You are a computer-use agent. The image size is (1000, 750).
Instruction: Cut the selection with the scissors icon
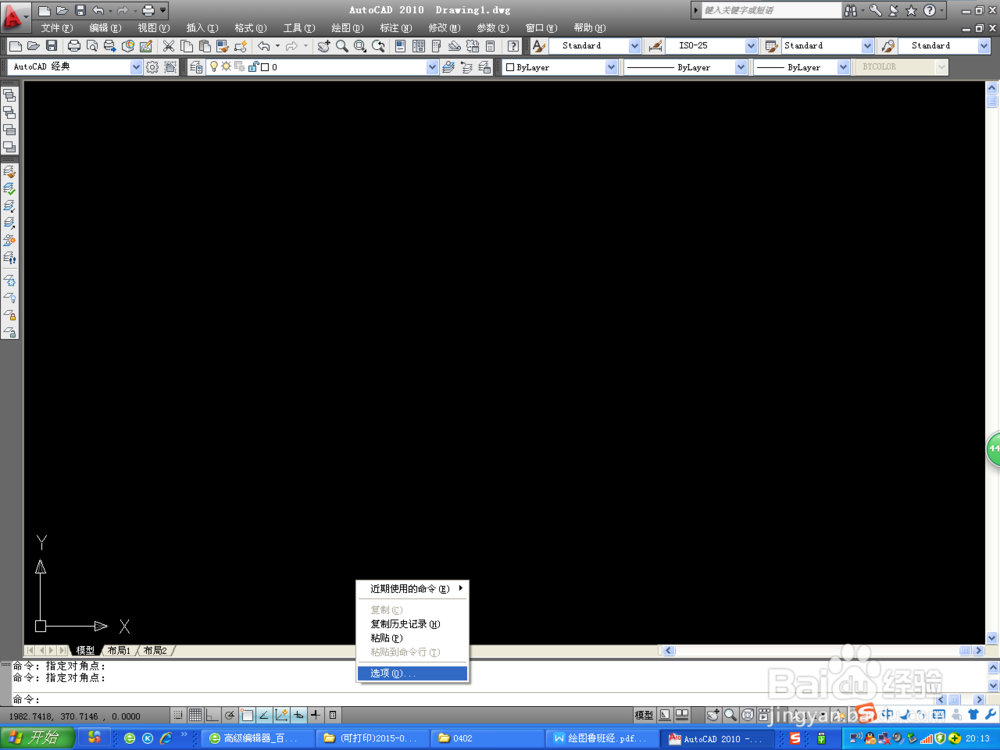[168, 46]
